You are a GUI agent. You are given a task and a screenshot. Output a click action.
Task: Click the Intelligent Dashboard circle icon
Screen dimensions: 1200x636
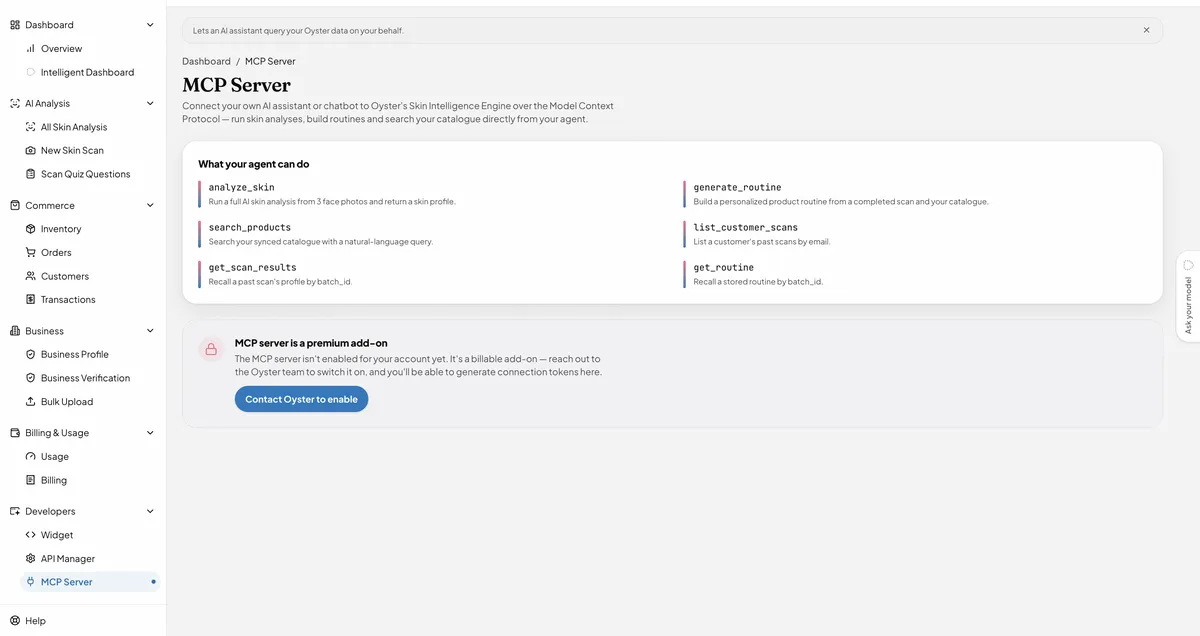30,72
